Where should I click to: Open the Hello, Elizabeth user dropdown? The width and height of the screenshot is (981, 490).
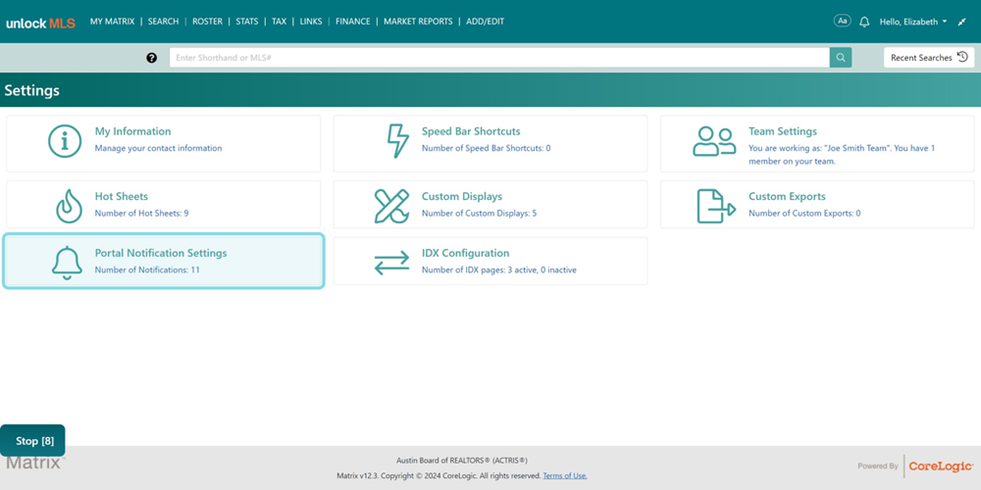tap(913, 22)
